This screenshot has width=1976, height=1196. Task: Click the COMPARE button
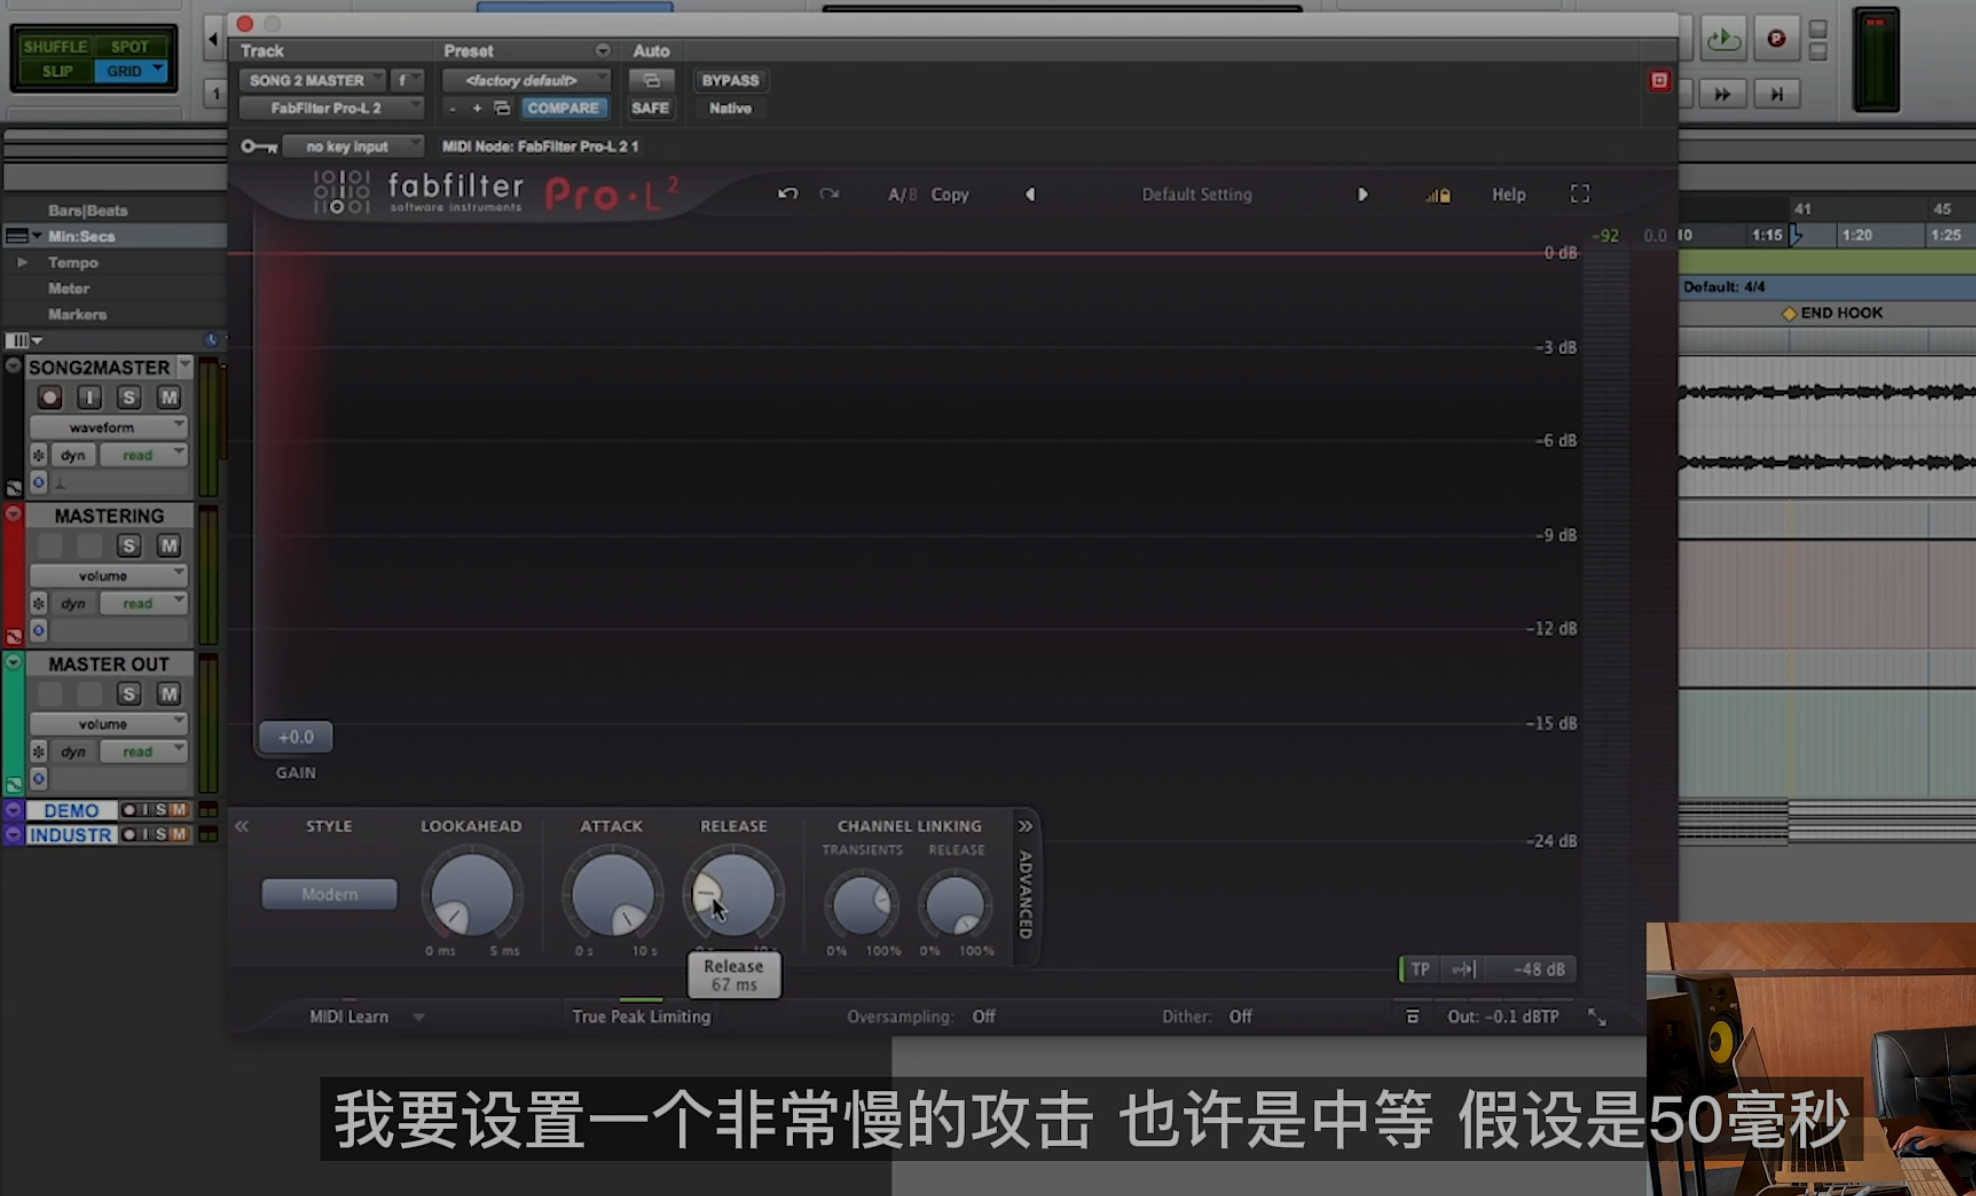point(563,108)
